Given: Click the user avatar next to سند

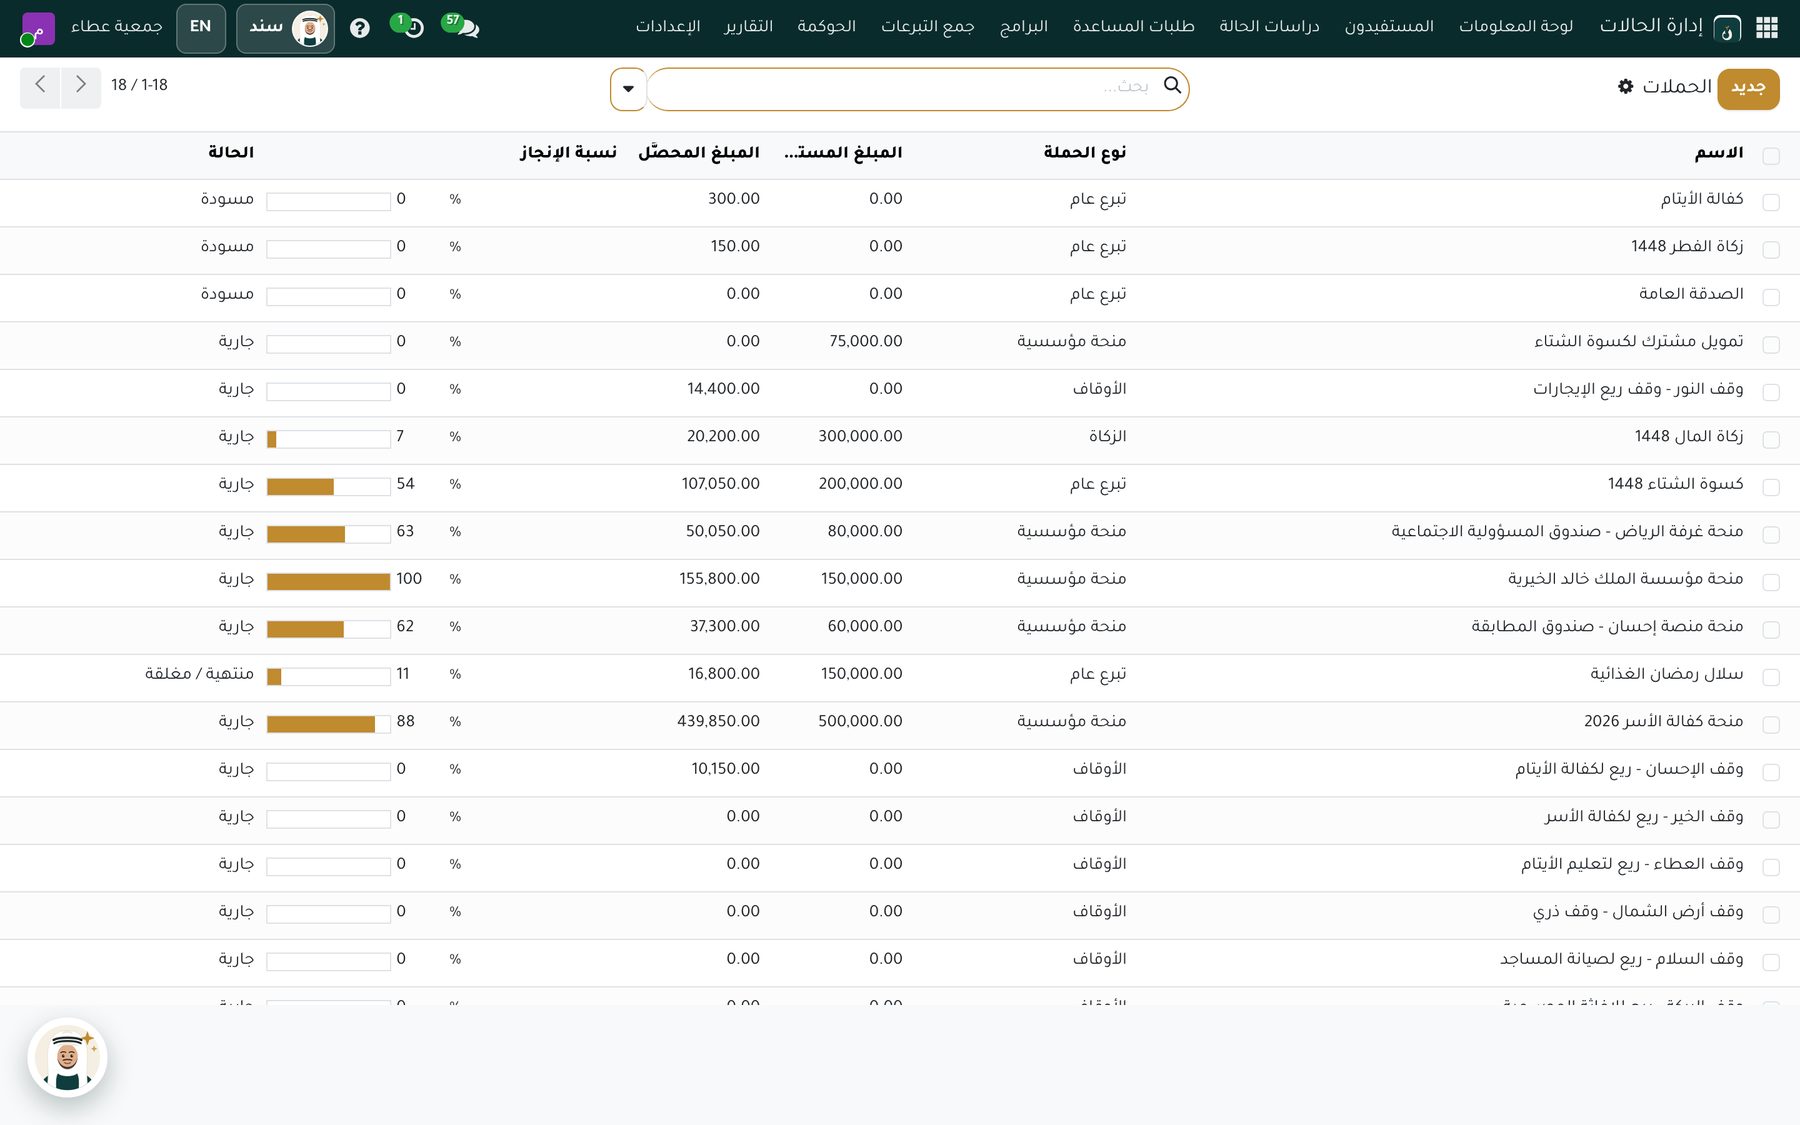Looking at the screenshot, I should (x=310, y=28).
